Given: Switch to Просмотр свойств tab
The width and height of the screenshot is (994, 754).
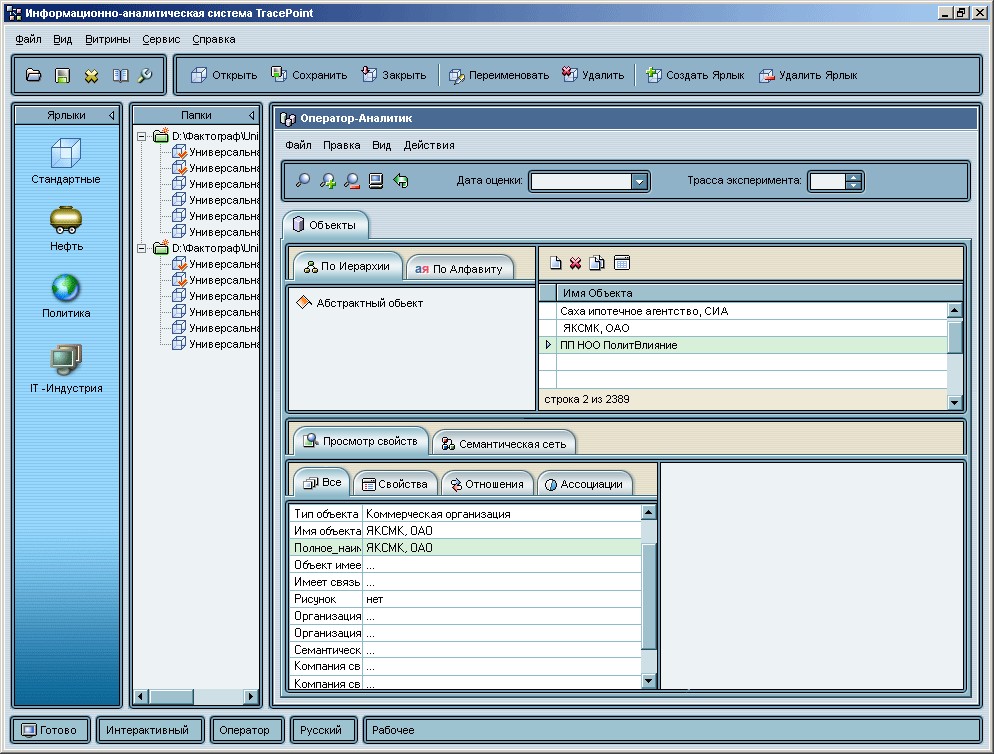Looking at the screenshot, I should pos(361,441).
